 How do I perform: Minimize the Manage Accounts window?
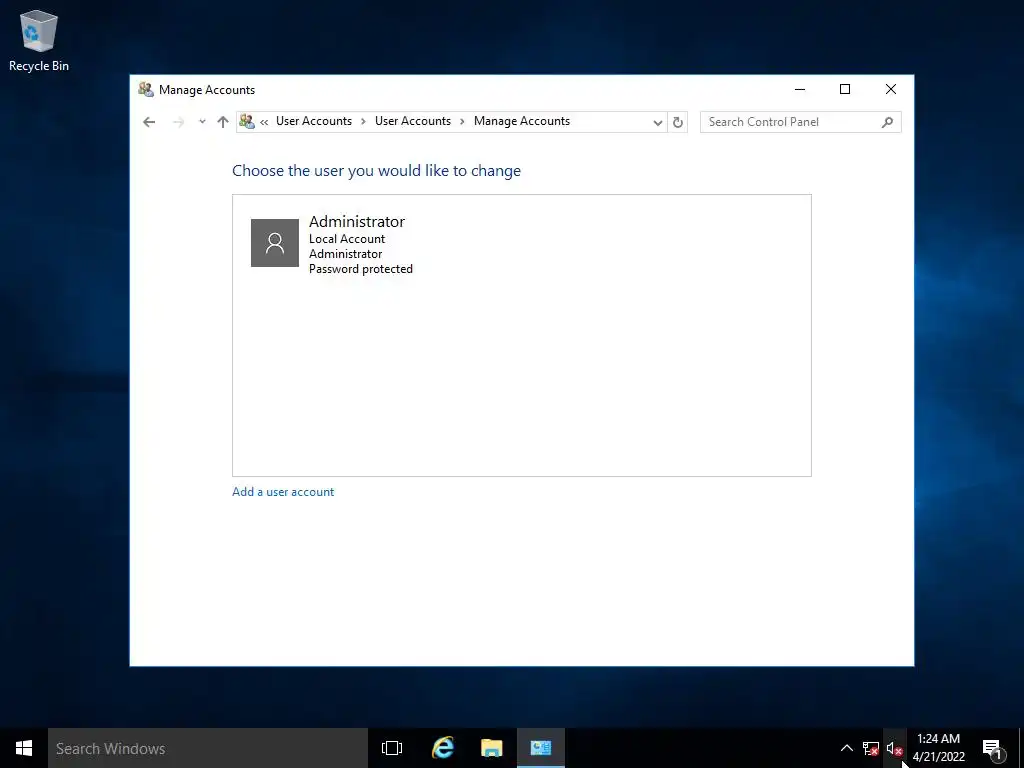pos(799,89)
